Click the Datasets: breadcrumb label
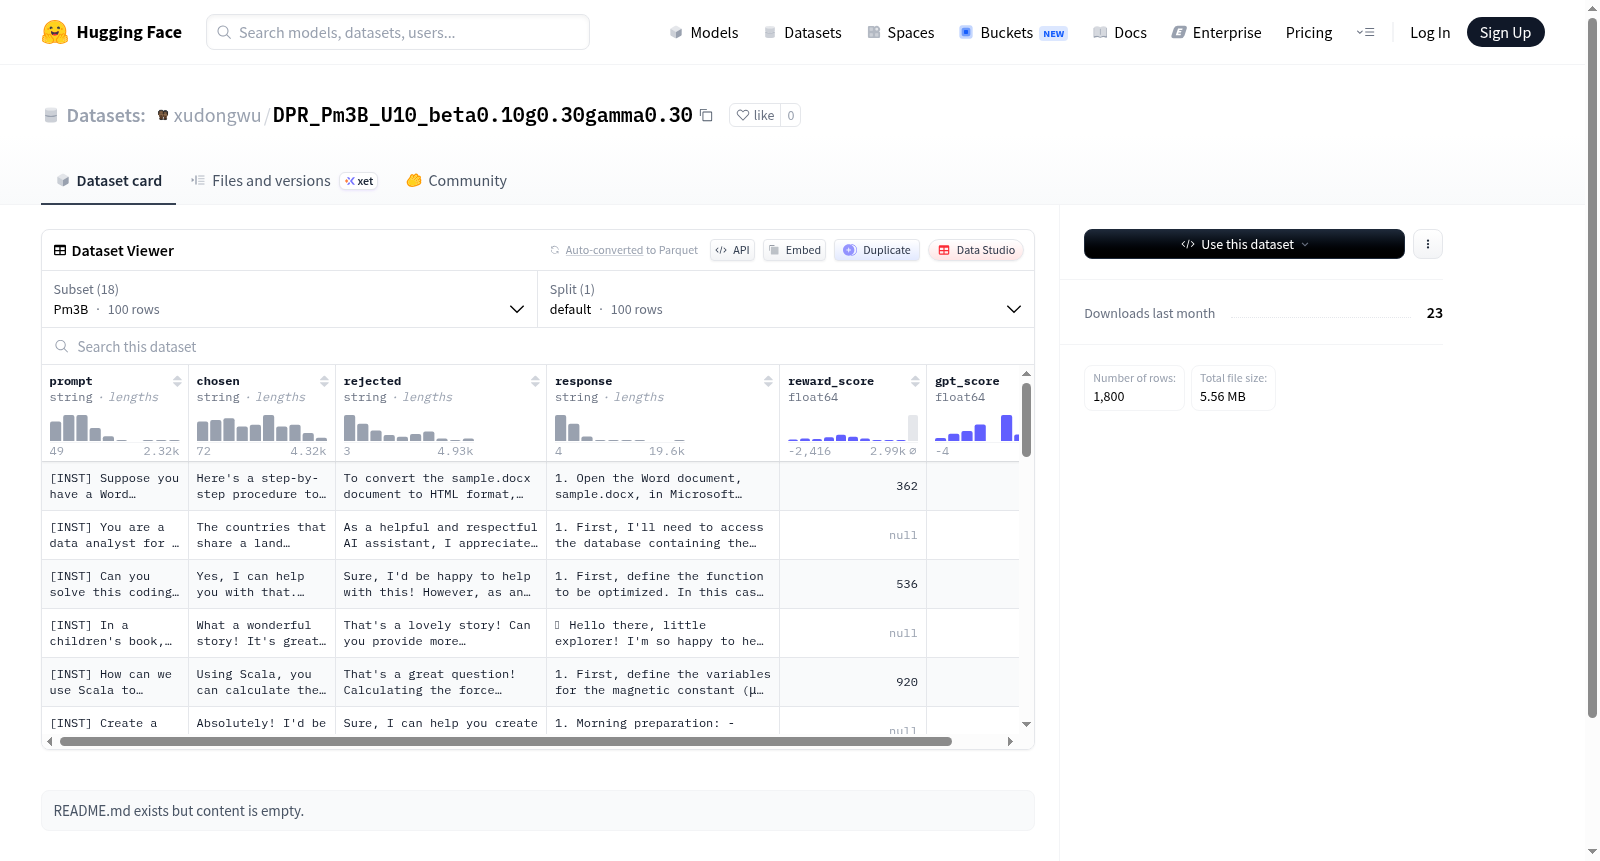 point(106,116)
